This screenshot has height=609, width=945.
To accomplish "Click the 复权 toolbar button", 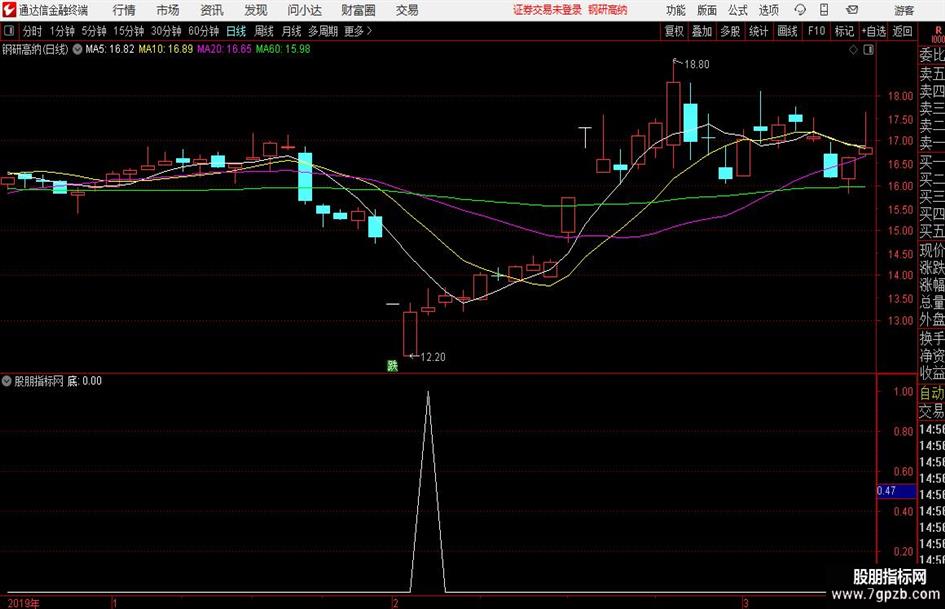I will tap(674, 31).
